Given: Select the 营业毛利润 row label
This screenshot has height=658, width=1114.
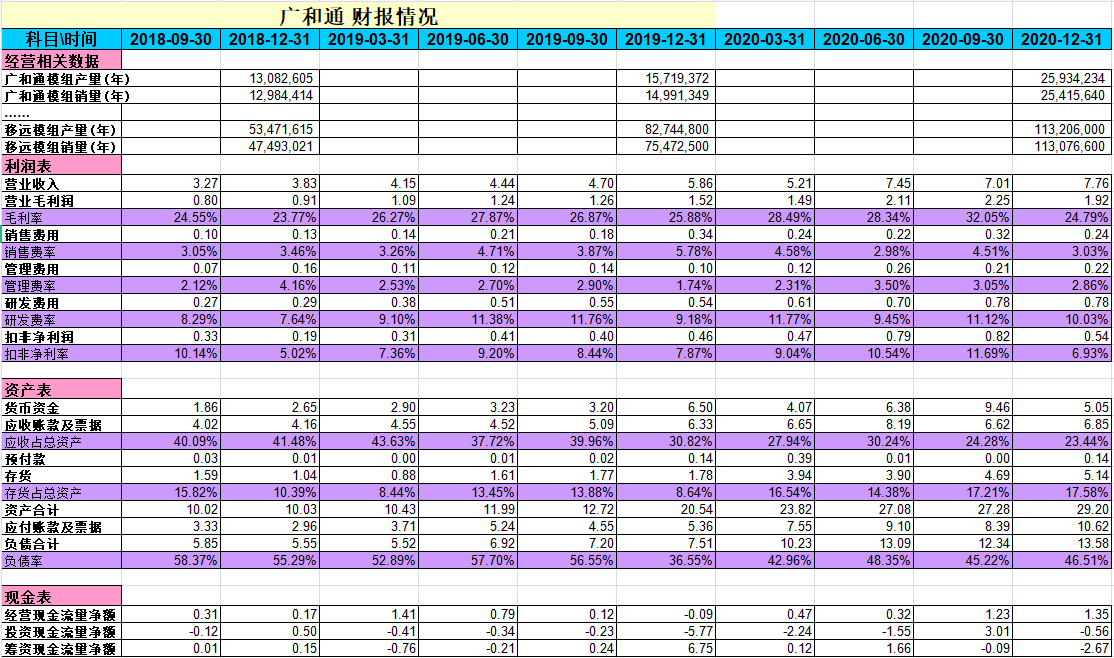Looking at the screenshot, I should coord(62,200).
